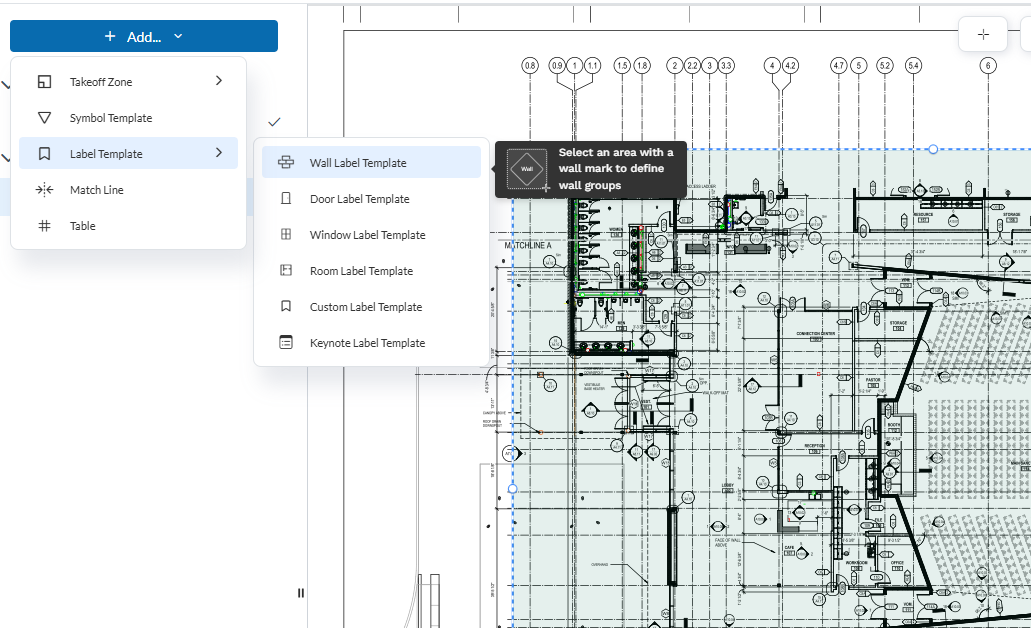Expand the Label Template submenu arrow
This screenshot has height=628, width=1031.
coord(219,153)
